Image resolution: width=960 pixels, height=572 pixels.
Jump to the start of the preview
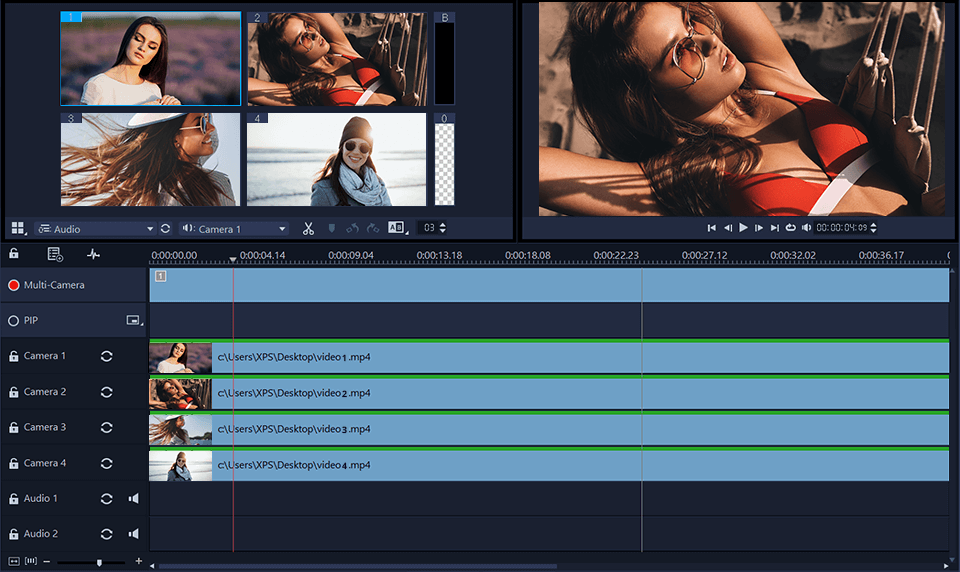tap(711, 228)
